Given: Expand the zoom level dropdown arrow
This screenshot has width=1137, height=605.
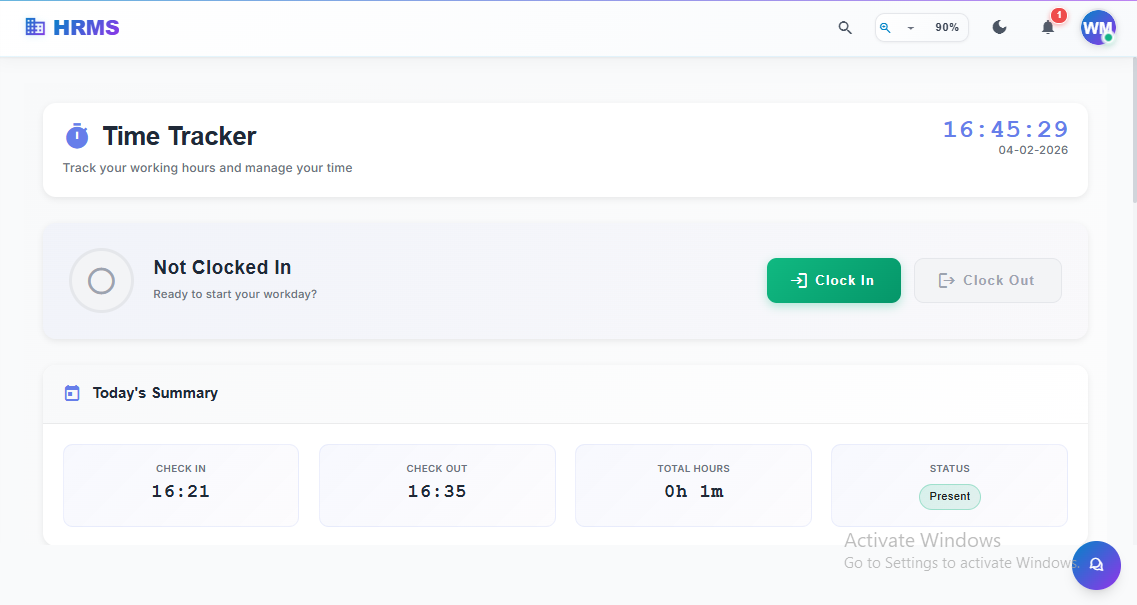Looking at the screenshot, I should (911, 28).
